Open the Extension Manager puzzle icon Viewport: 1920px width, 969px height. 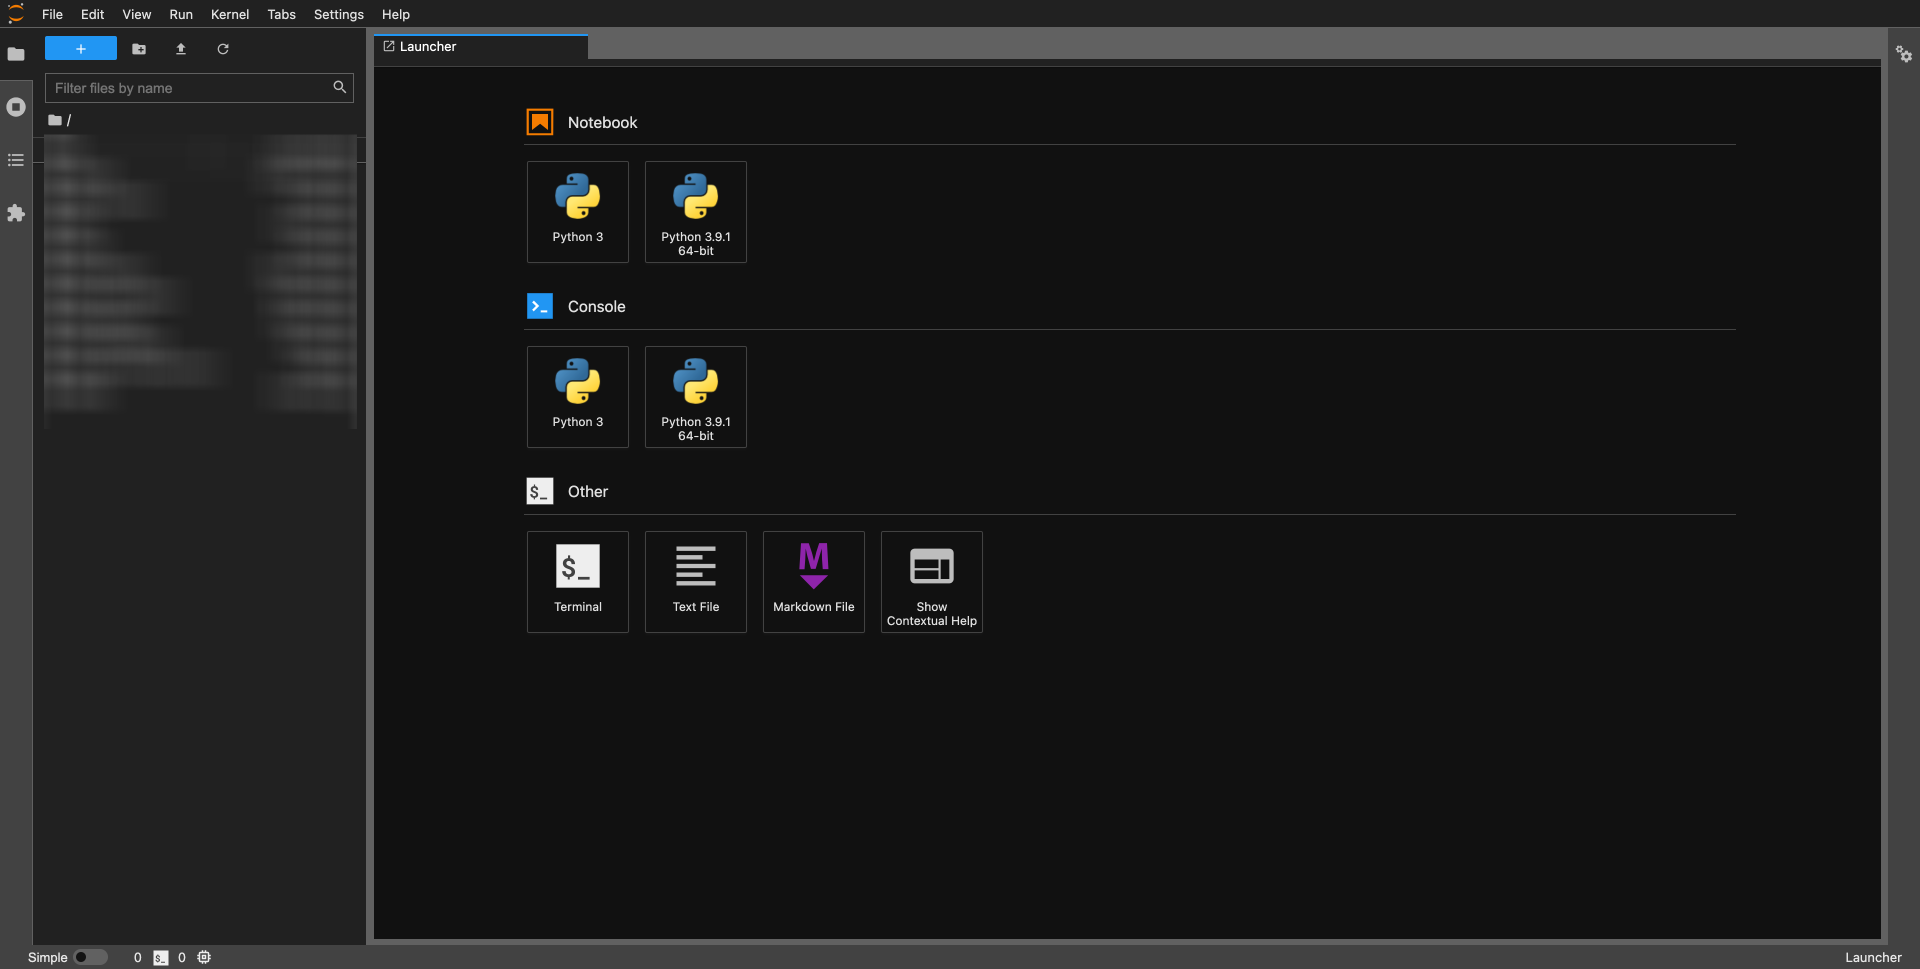(16, 213)
